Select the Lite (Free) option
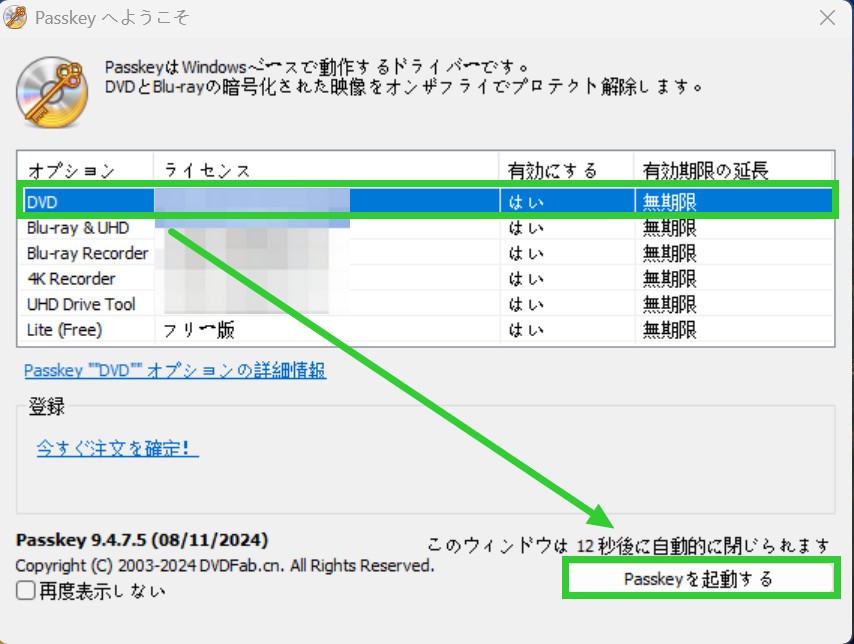 pyautogui.click(x=64, y=330)
